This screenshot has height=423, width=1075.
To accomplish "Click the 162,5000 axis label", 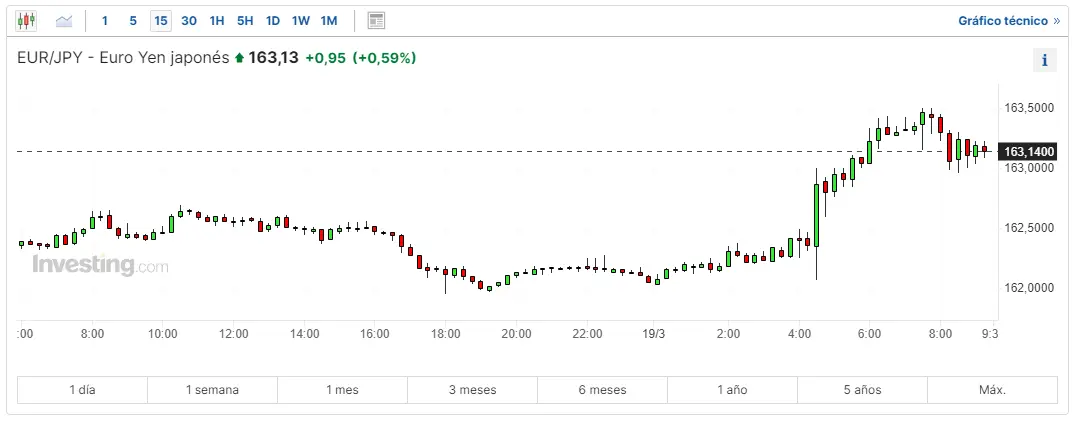I will coord(1030,228).
